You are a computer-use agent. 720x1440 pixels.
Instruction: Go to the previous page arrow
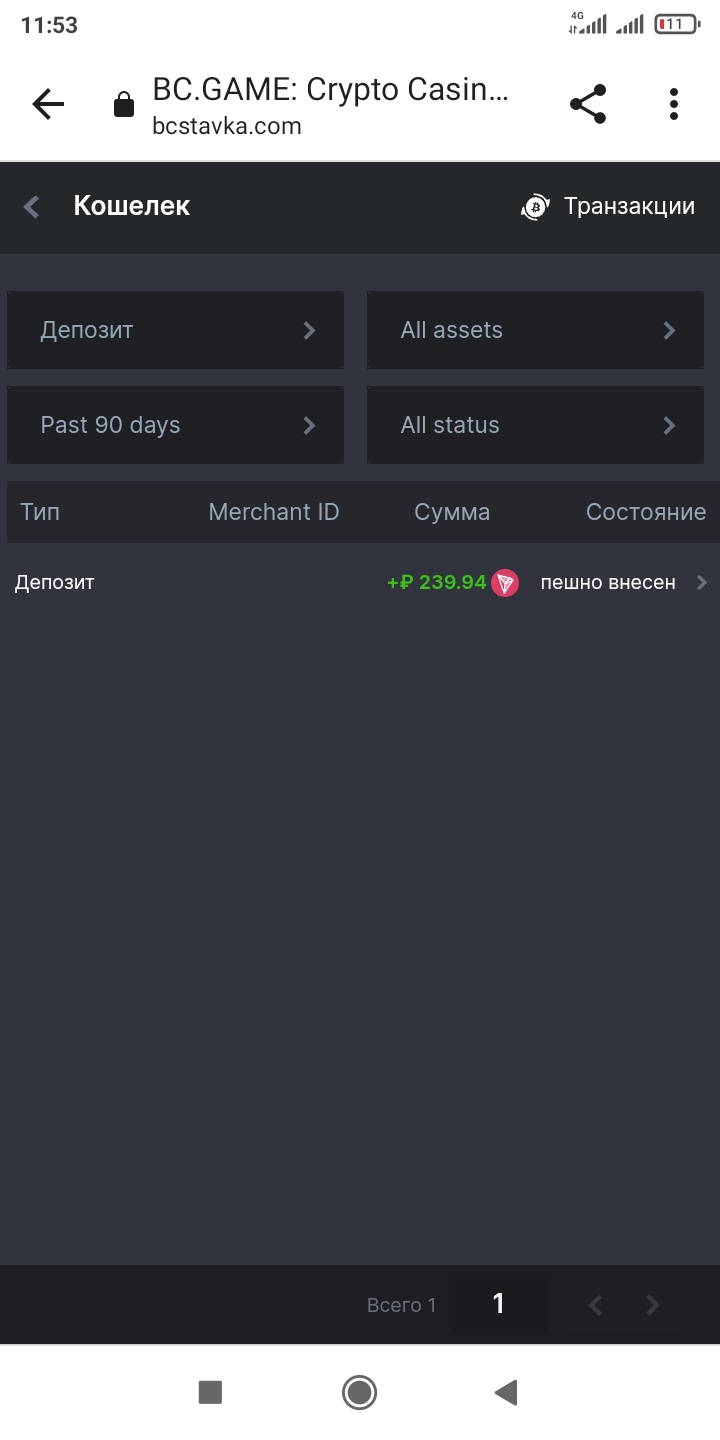(x=595, y=1304)
